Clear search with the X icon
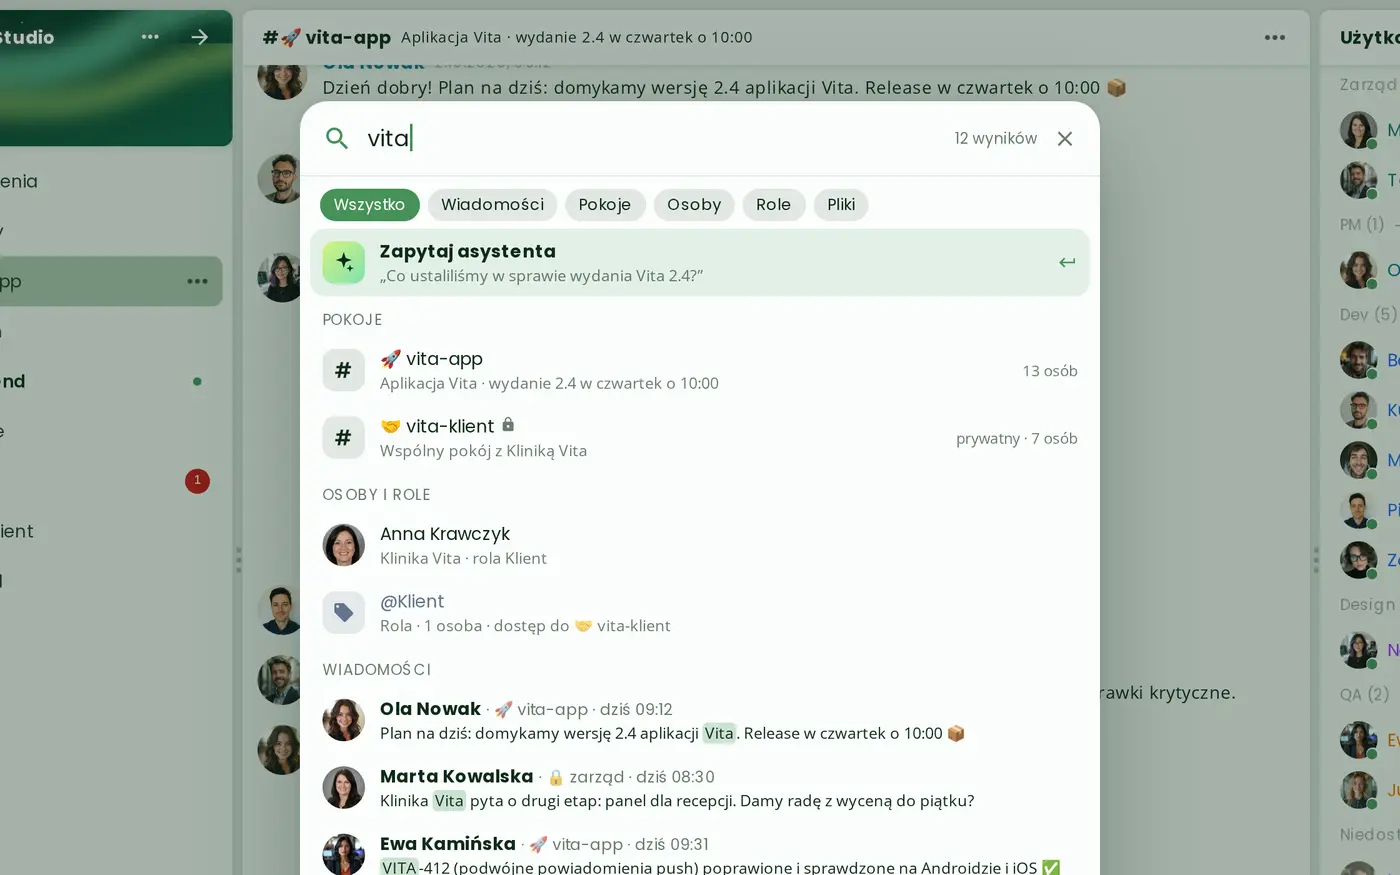Viewport: 1400px width, 875px height. coord(1065,138)
